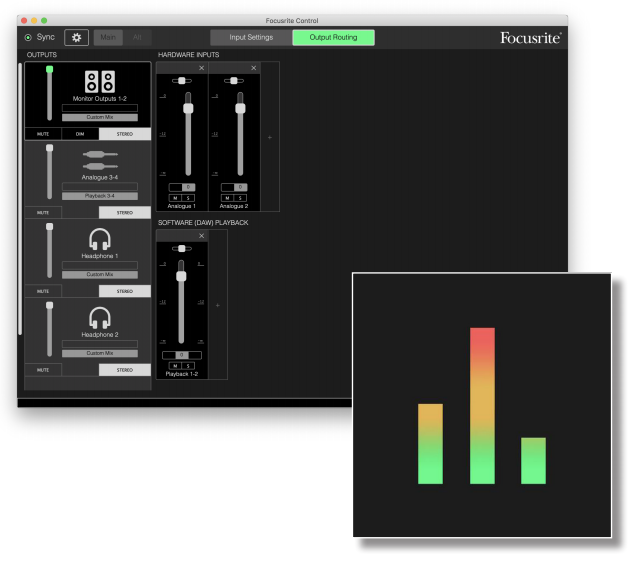The image size is (641, 573).
Task: Click the Headphone 2 output level fader
Action: coord(49,329)
